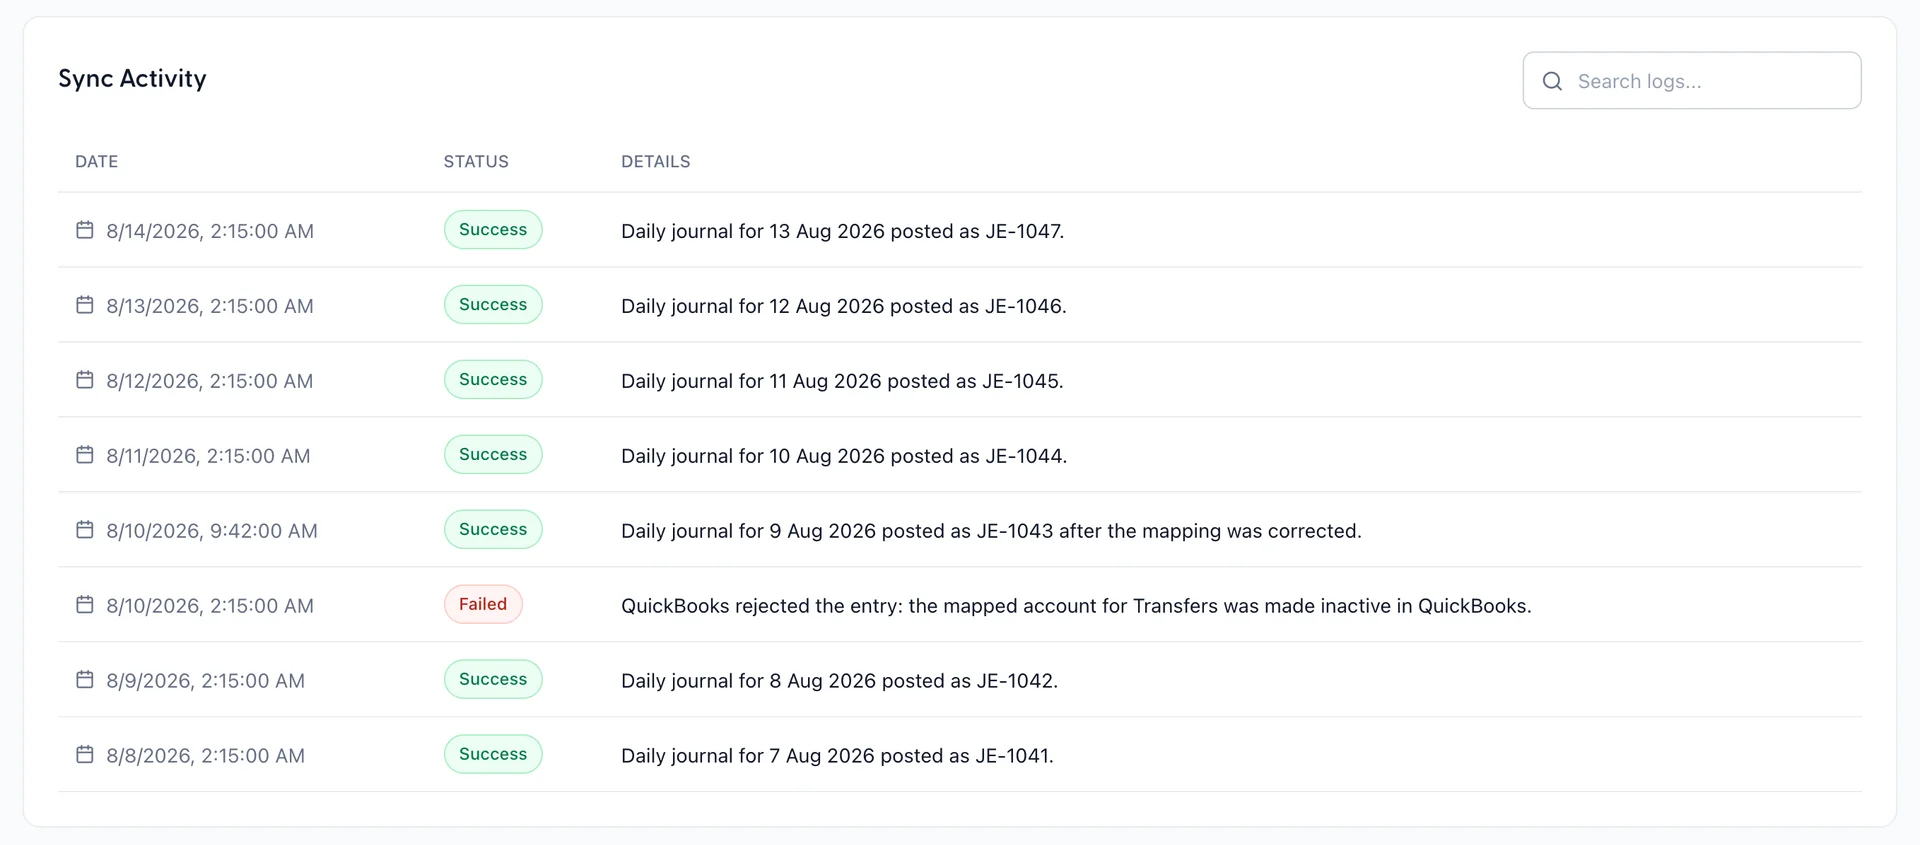Click calendar icon for 8/13/2026 entry
The height and width of the screenshot is (845, 1920).
tap(85, 305)
